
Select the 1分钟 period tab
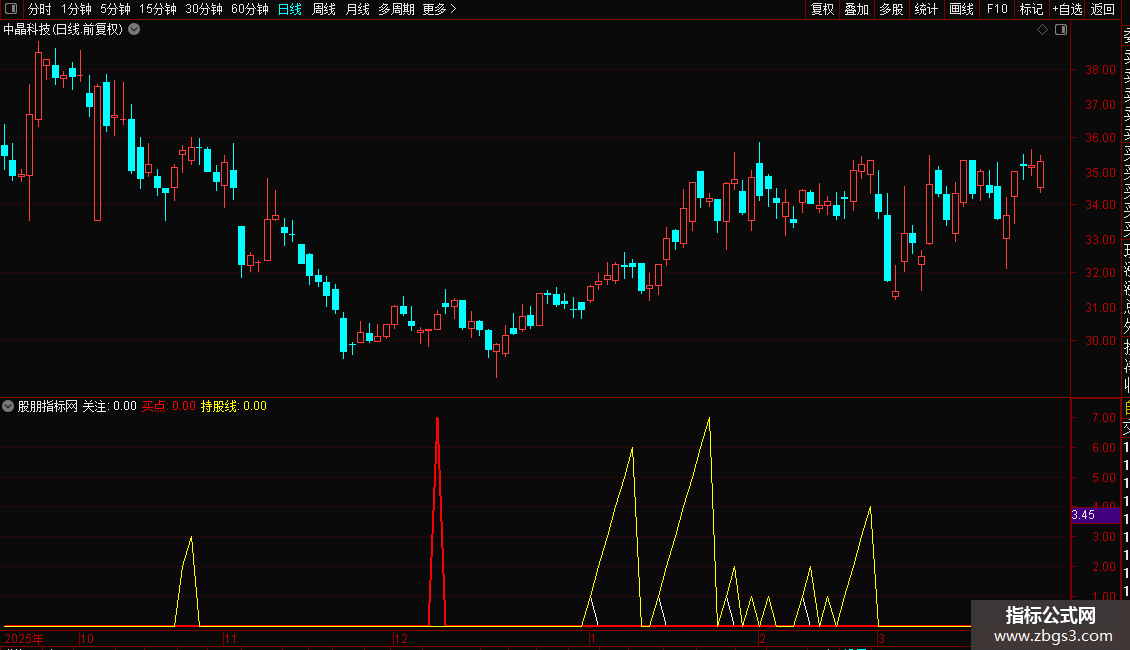click(x=76, y=9)
